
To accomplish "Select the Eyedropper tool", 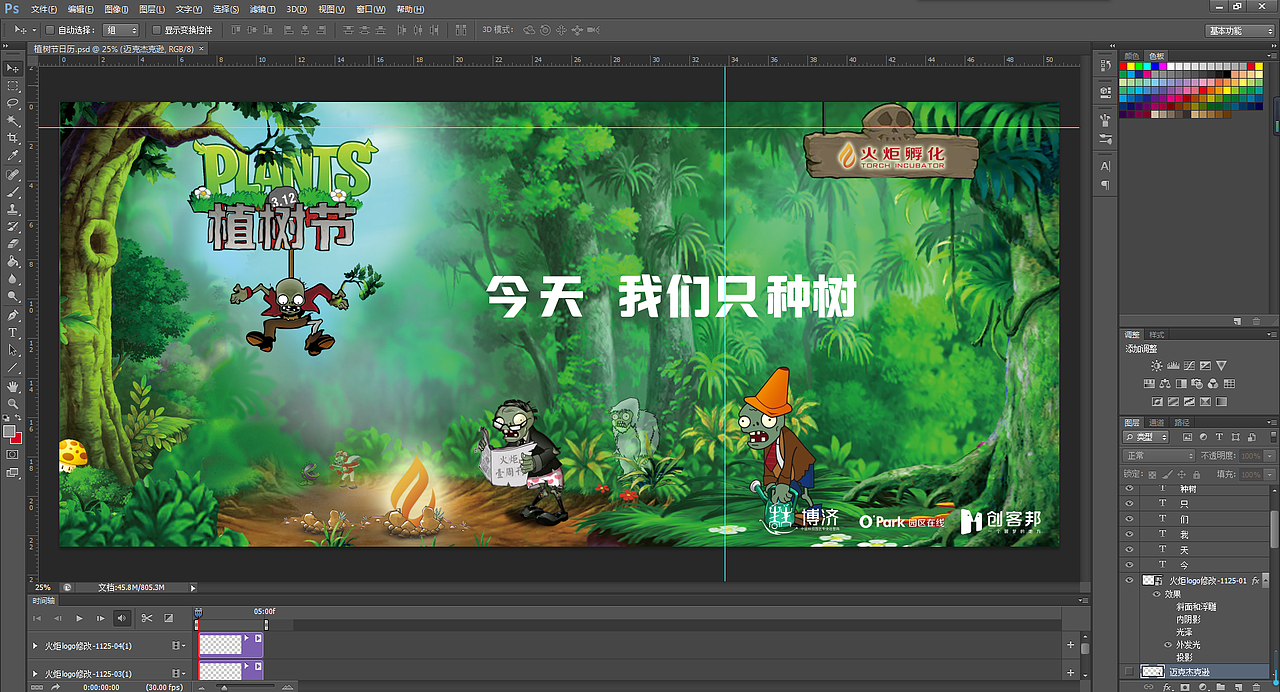I will coord(13,156).
